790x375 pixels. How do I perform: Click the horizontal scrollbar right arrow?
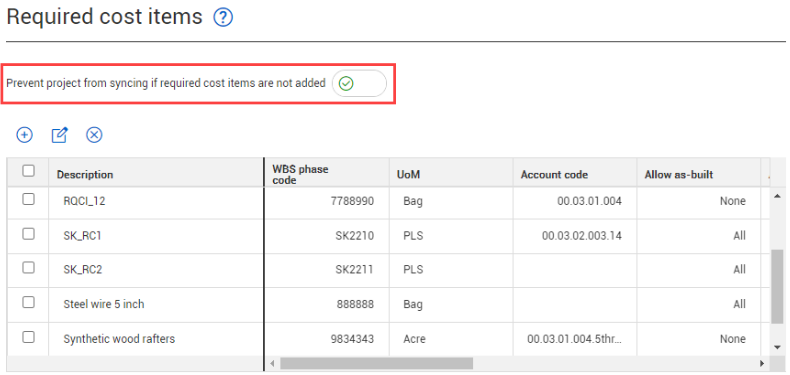tap(762, 363)
